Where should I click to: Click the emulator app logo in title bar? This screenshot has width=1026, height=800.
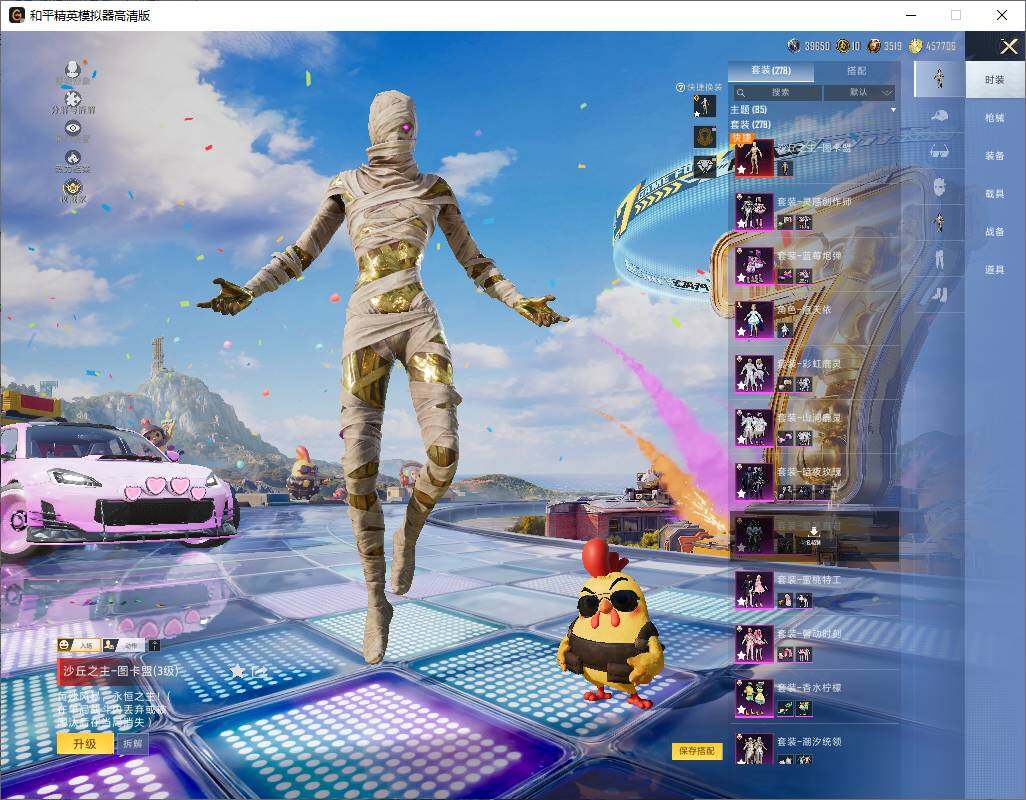[x=16, y=15]
